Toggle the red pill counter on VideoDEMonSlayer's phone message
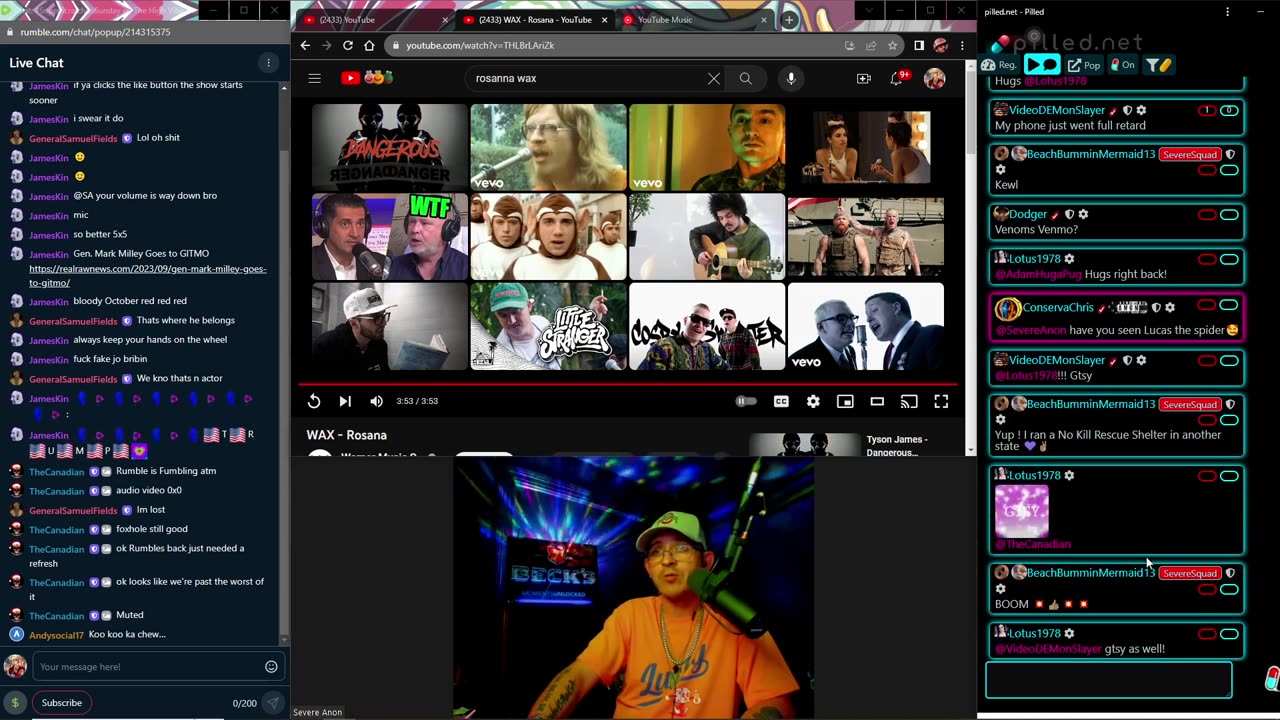 tap(1207, 110)
